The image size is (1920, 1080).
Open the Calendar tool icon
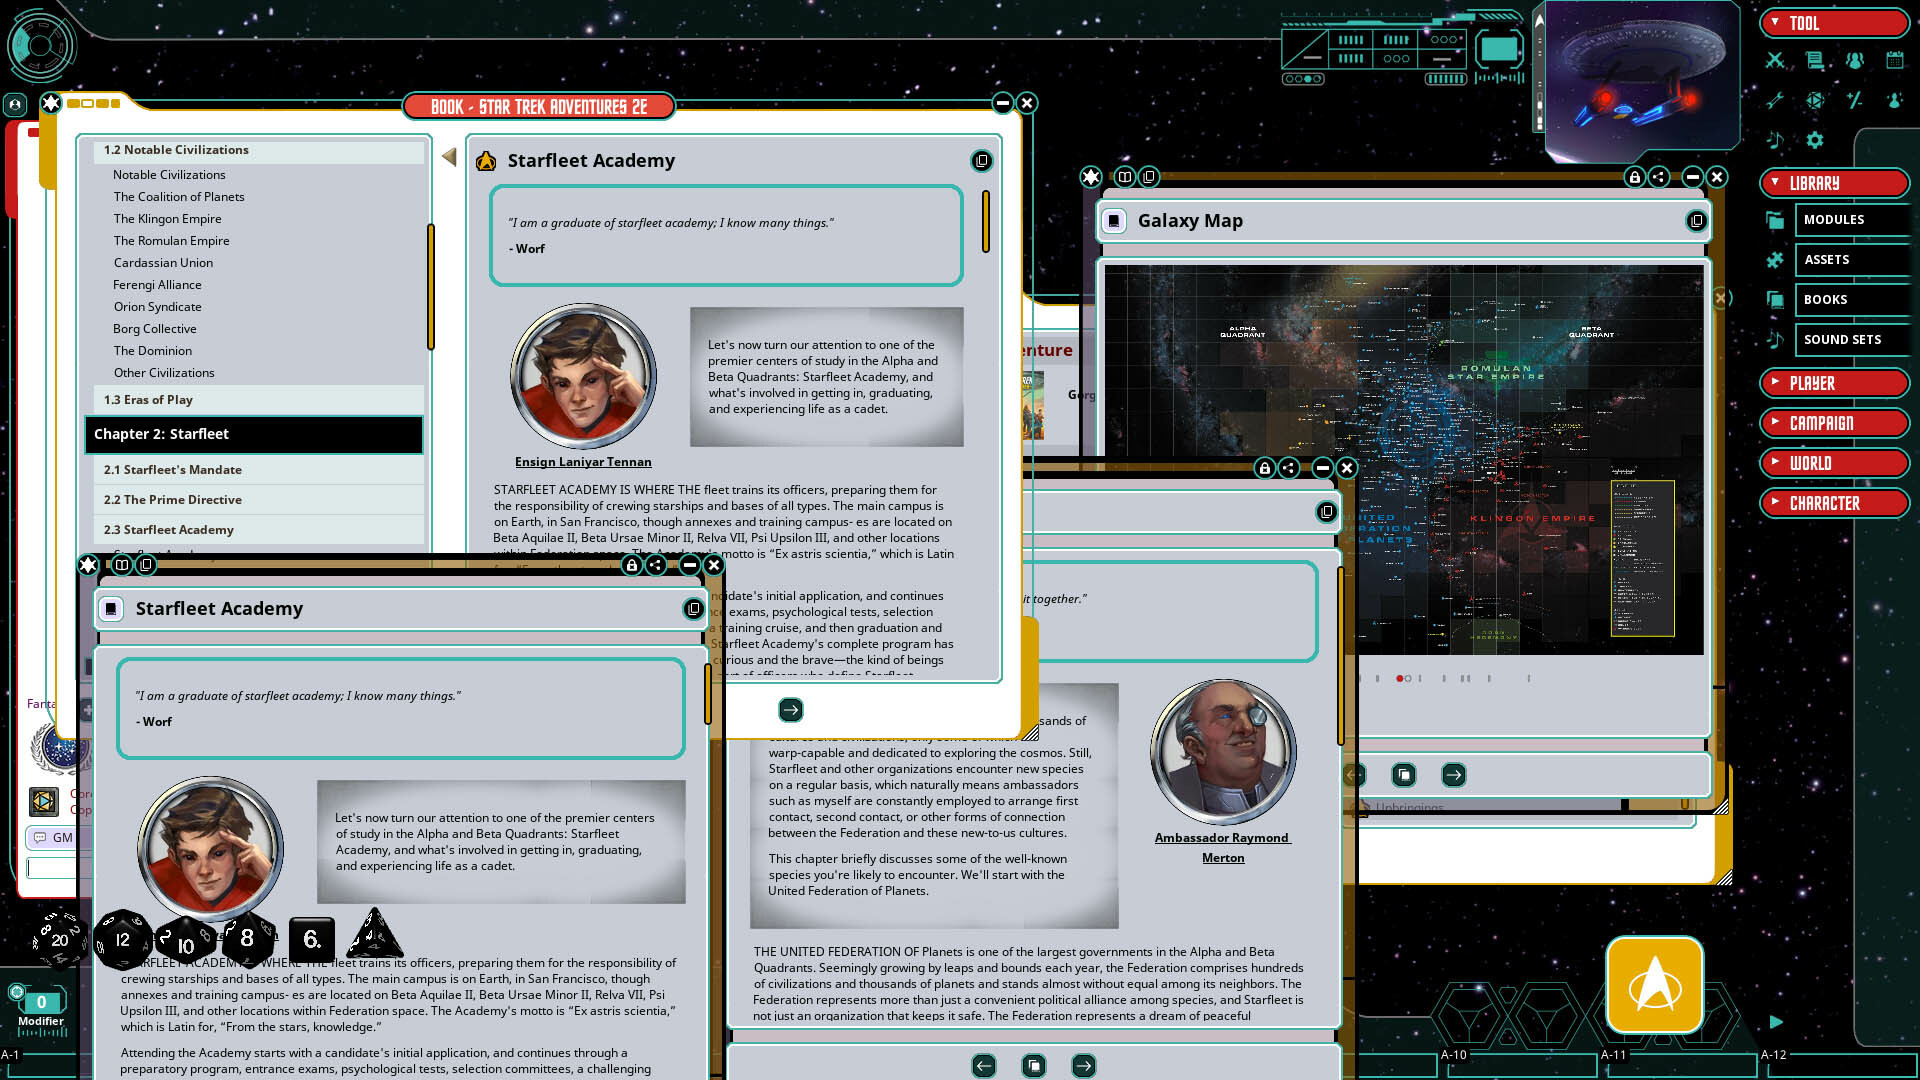pos(1894,60)
